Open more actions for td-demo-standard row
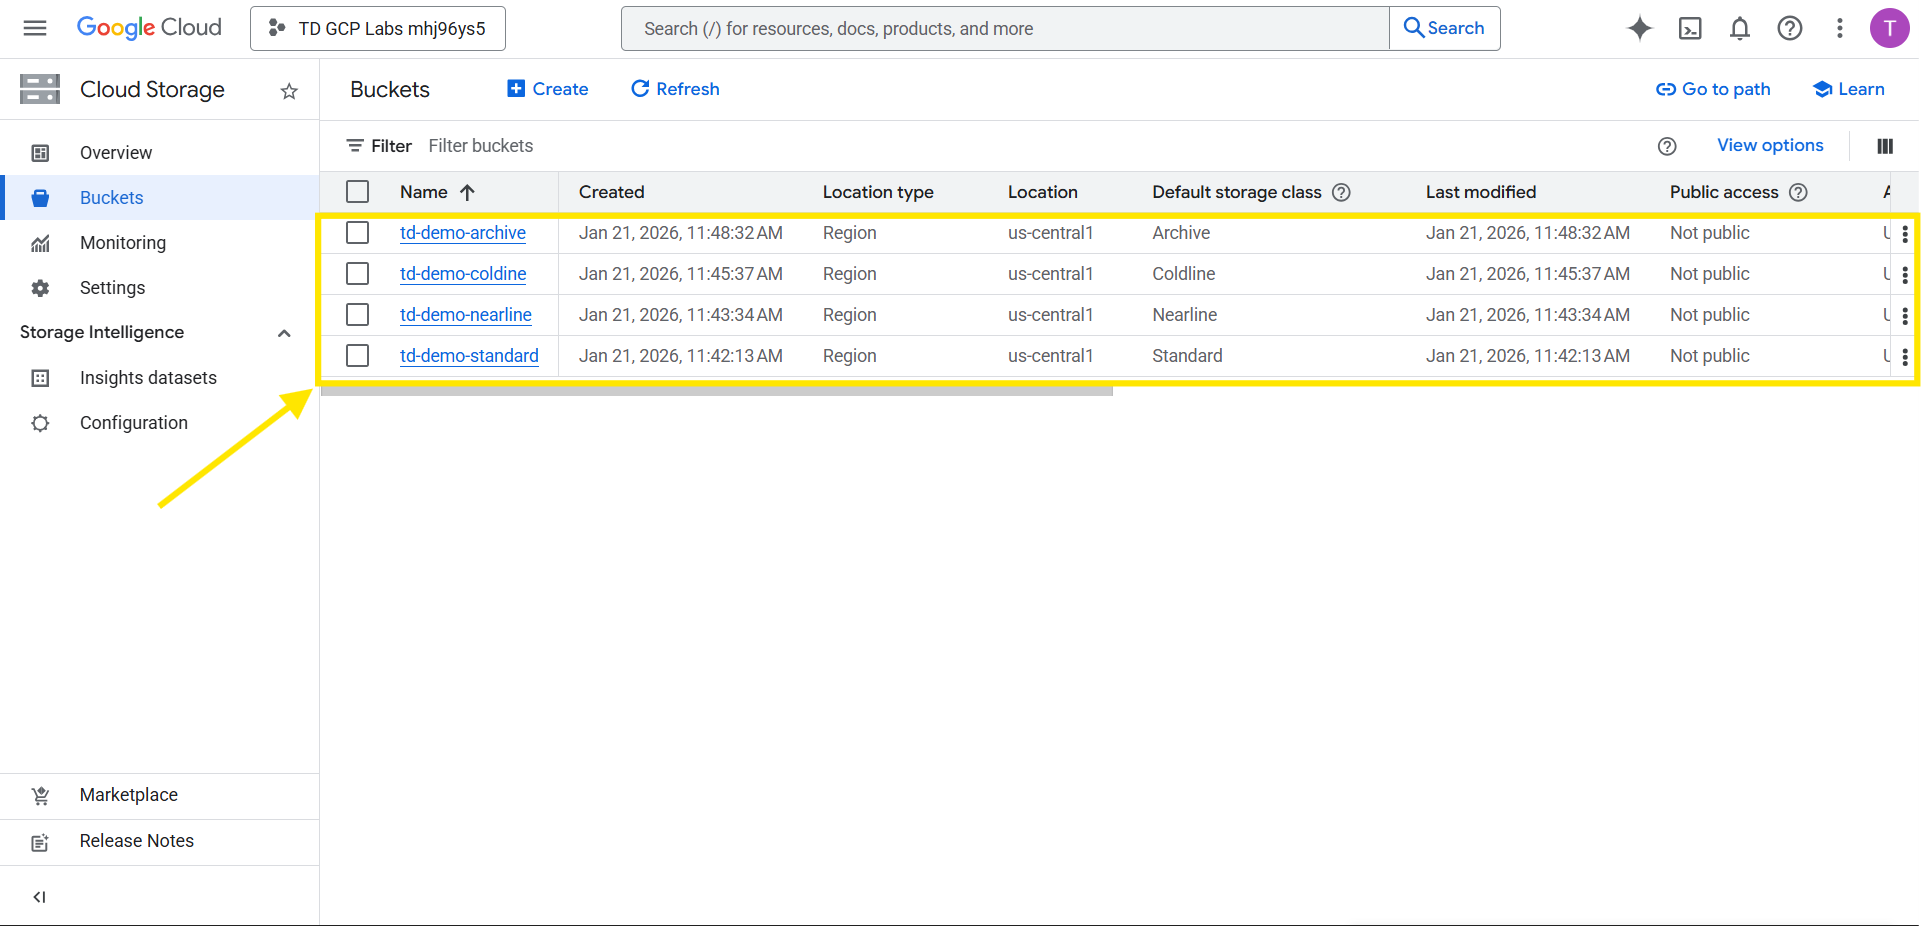This screenshot has width=1921, height=926. click(1904, 357)
